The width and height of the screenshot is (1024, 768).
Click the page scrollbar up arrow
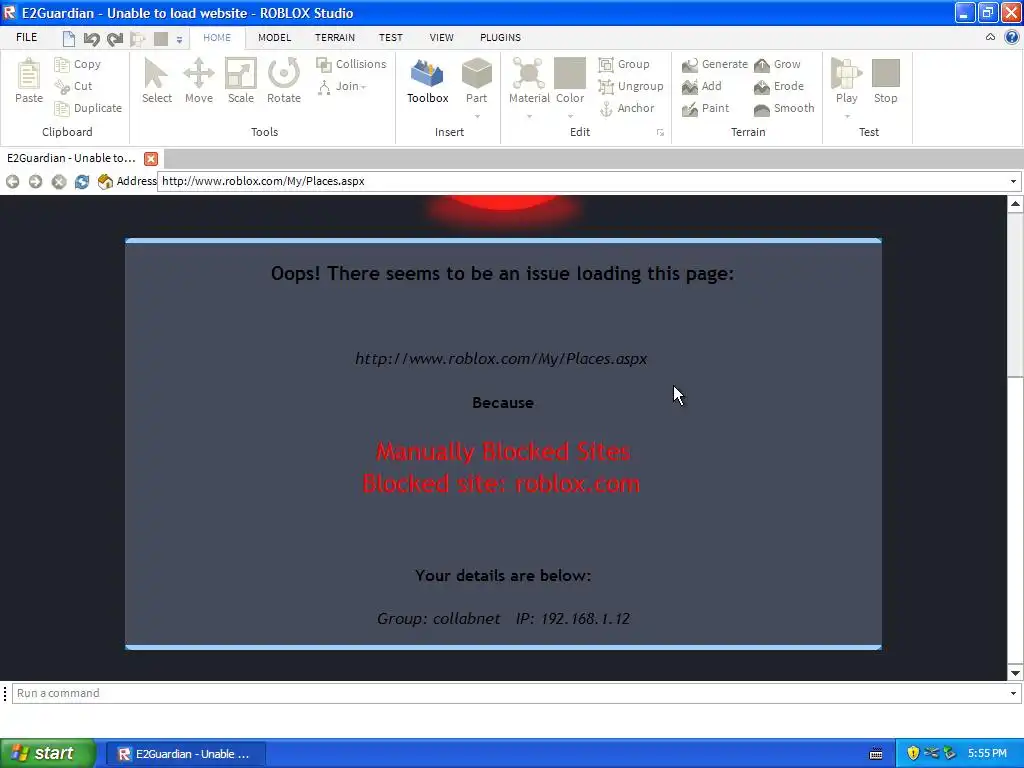coord(1016,204)
